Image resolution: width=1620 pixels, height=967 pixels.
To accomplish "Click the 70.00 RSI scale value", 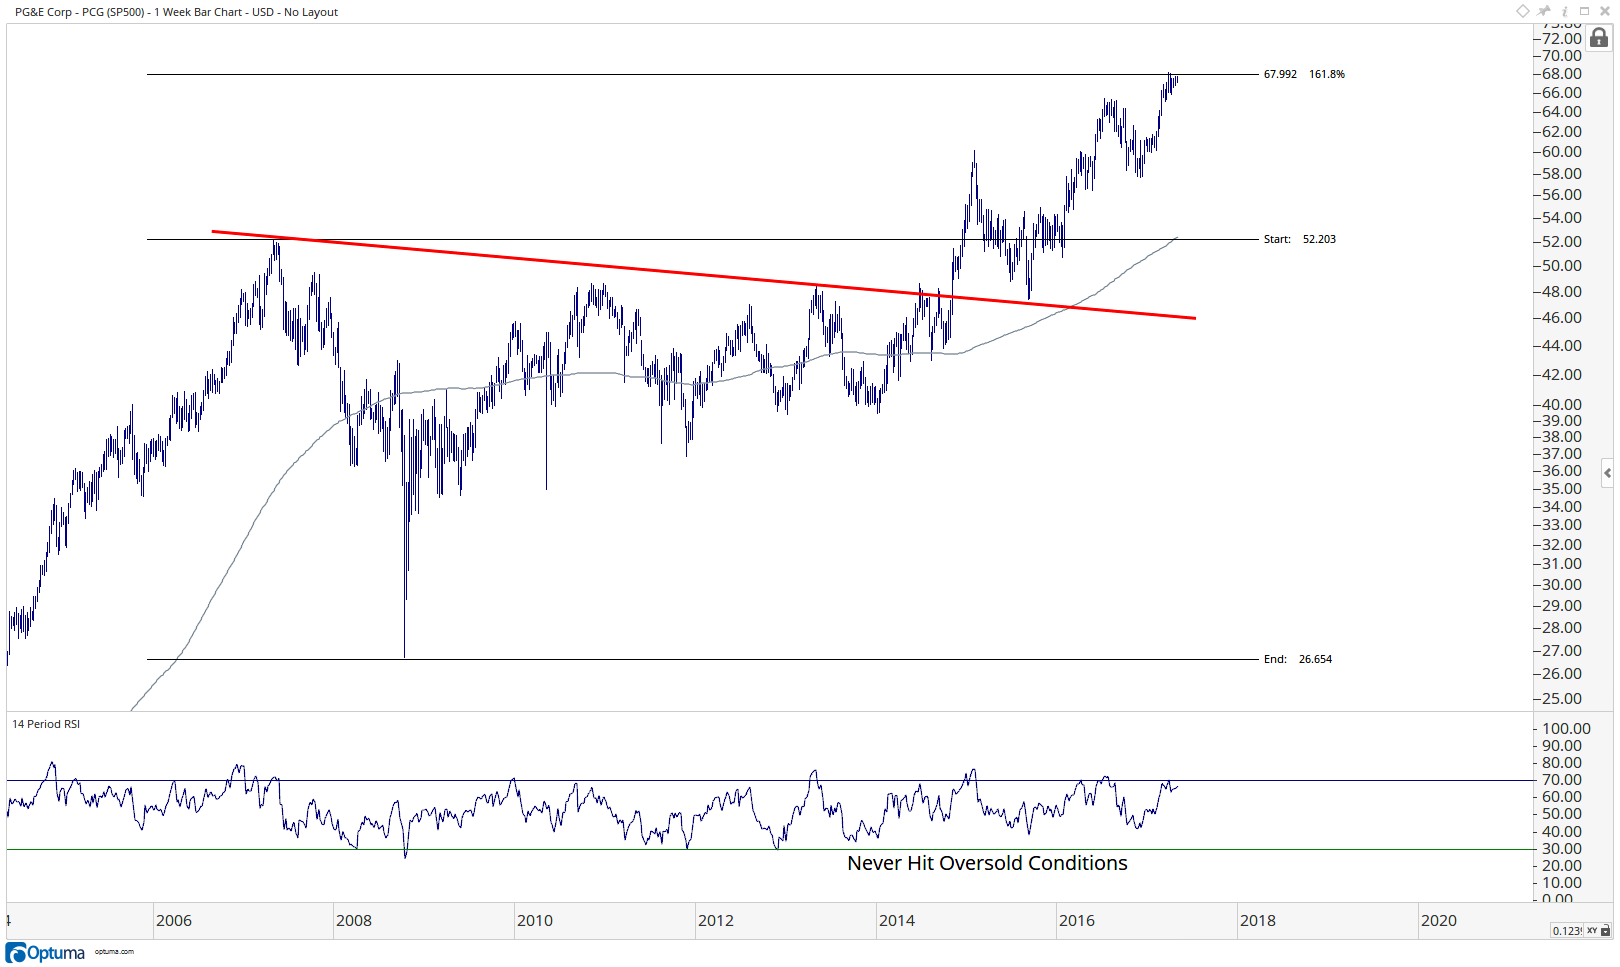I will [x=1562, y=780].
